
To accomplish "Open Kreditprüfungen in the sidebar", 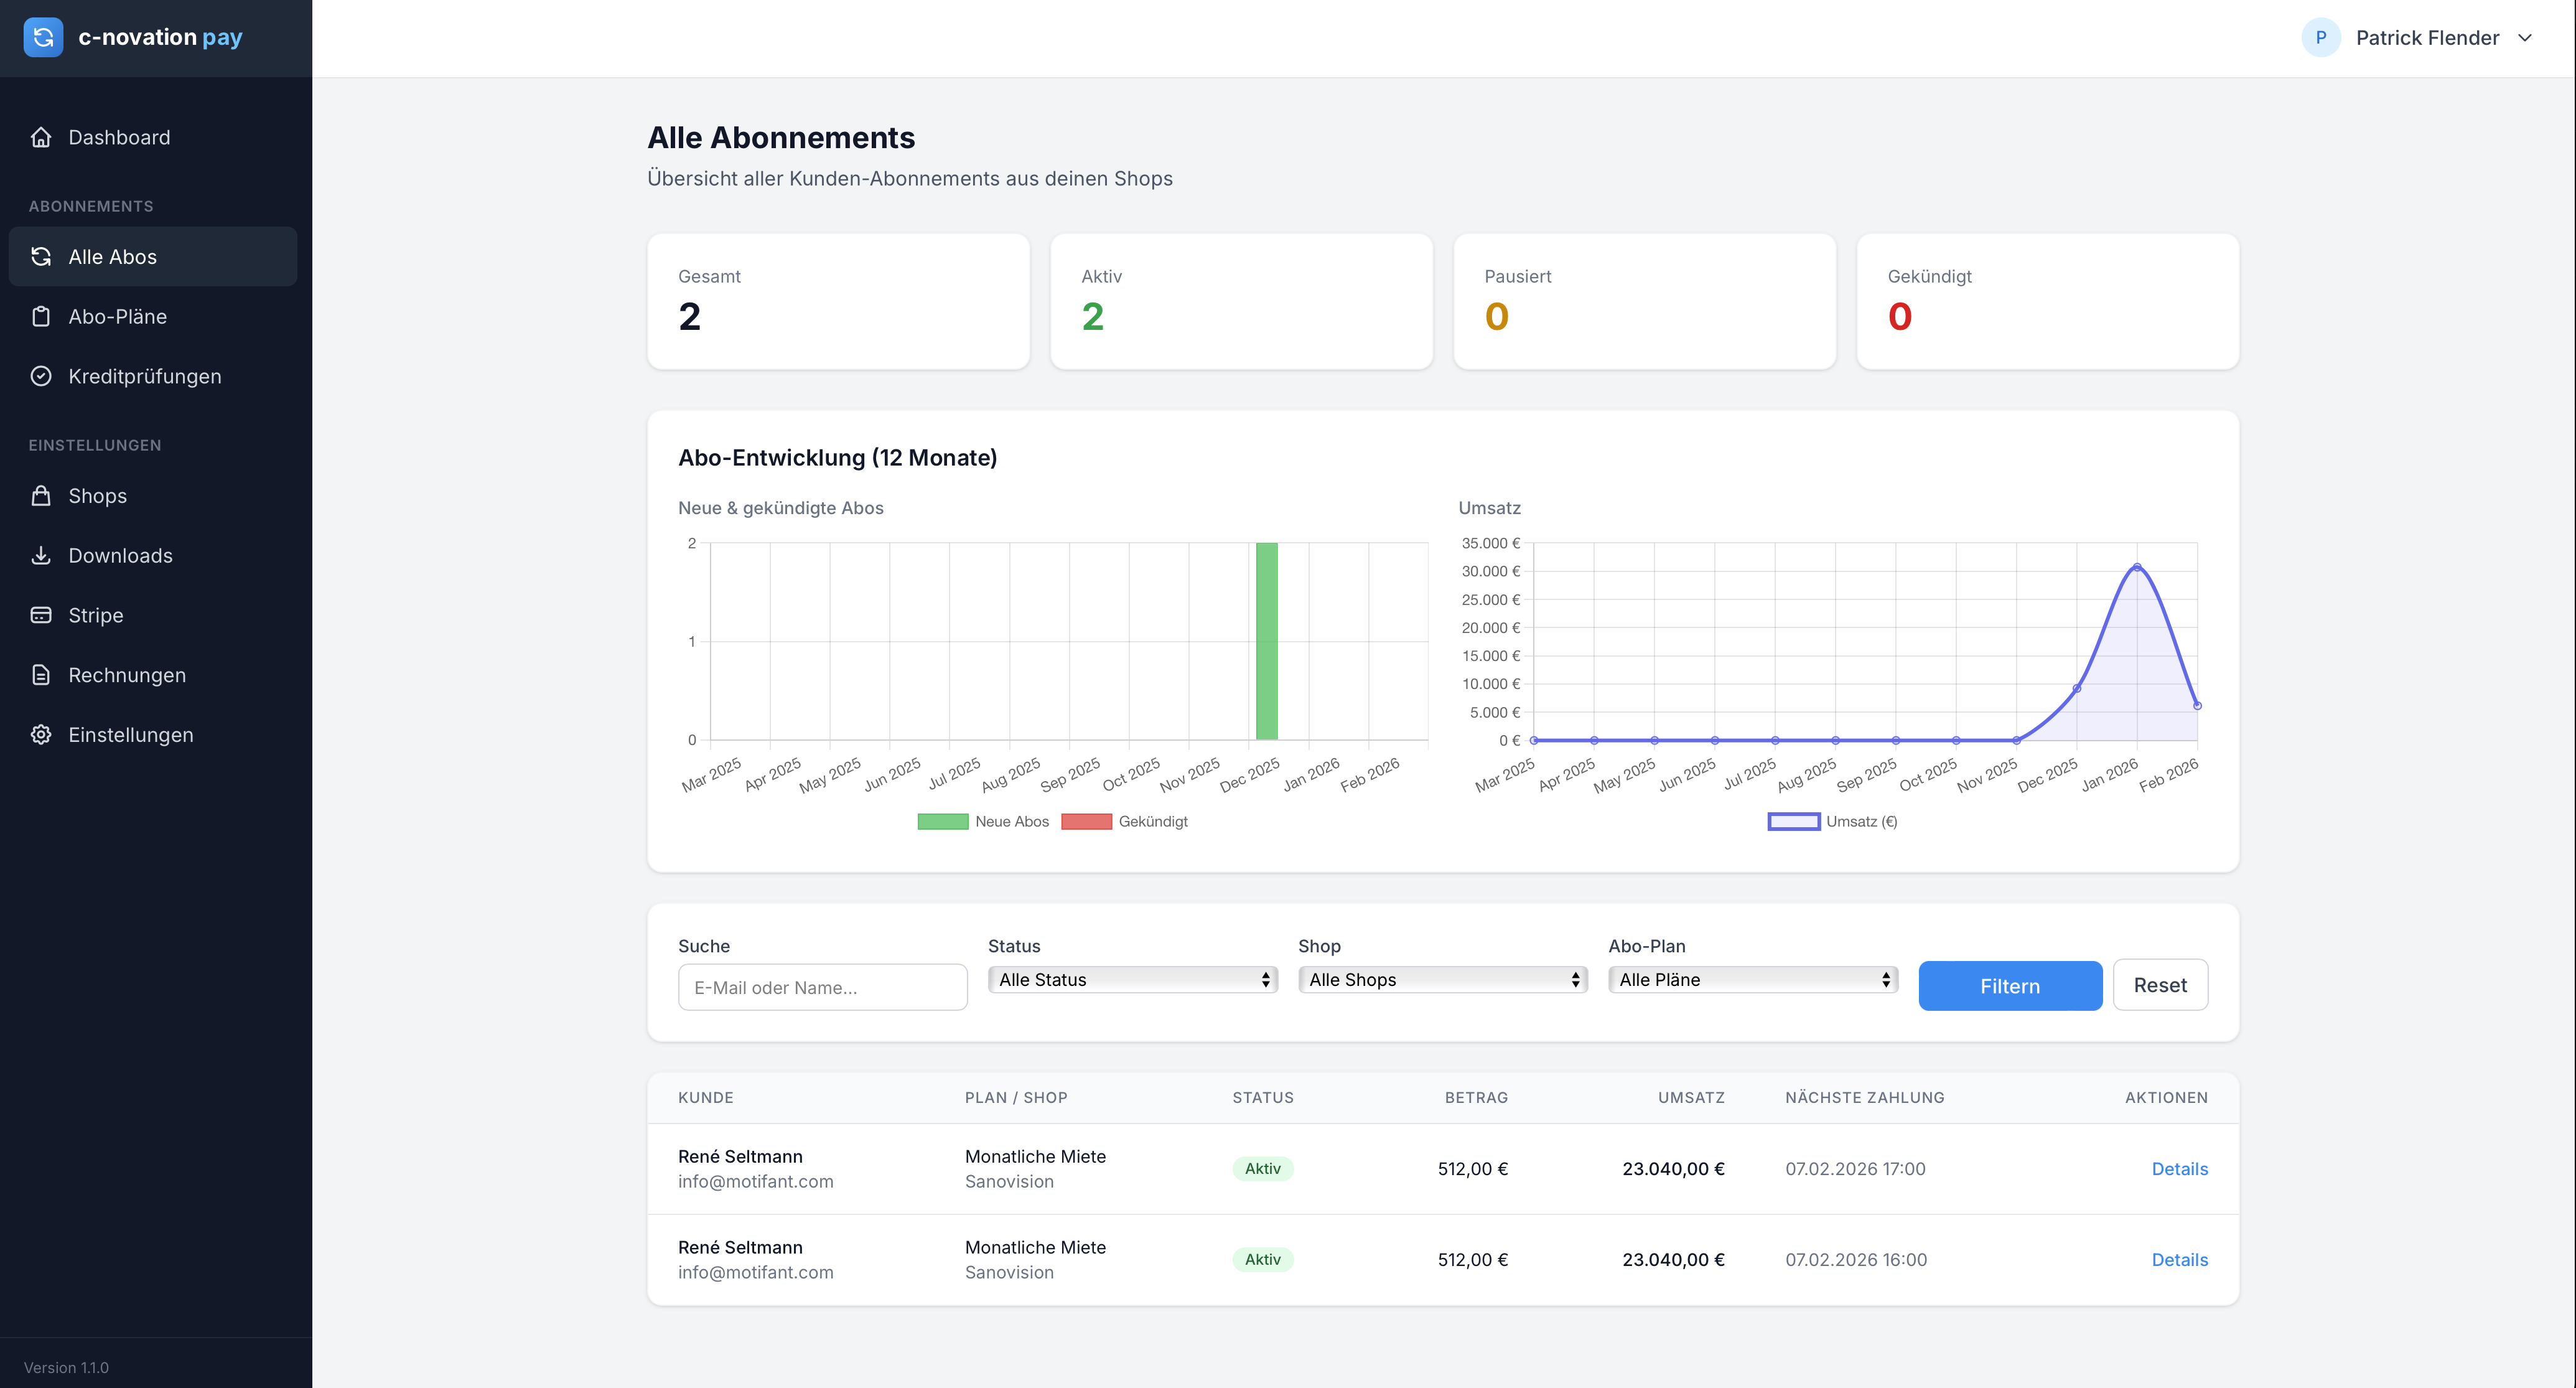I will tap(153, 376).
